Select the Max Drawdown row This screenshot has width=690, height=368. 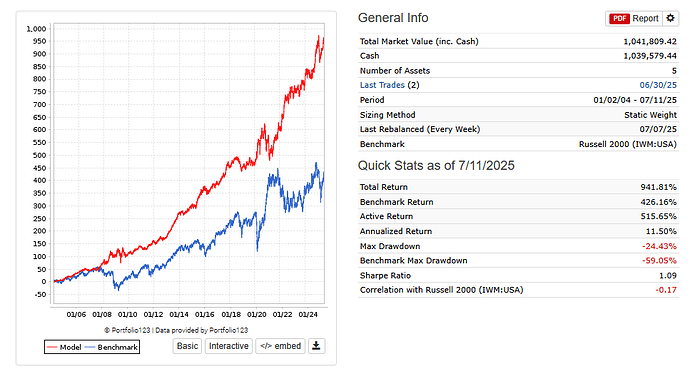click(518, 246)
